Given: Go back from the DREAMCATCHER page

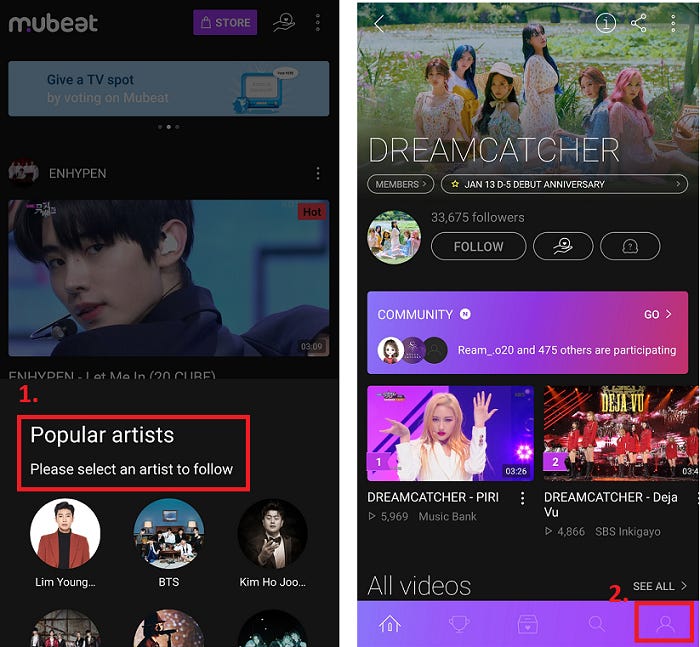Looking at the screenshot, I should (x=379, y=23).
